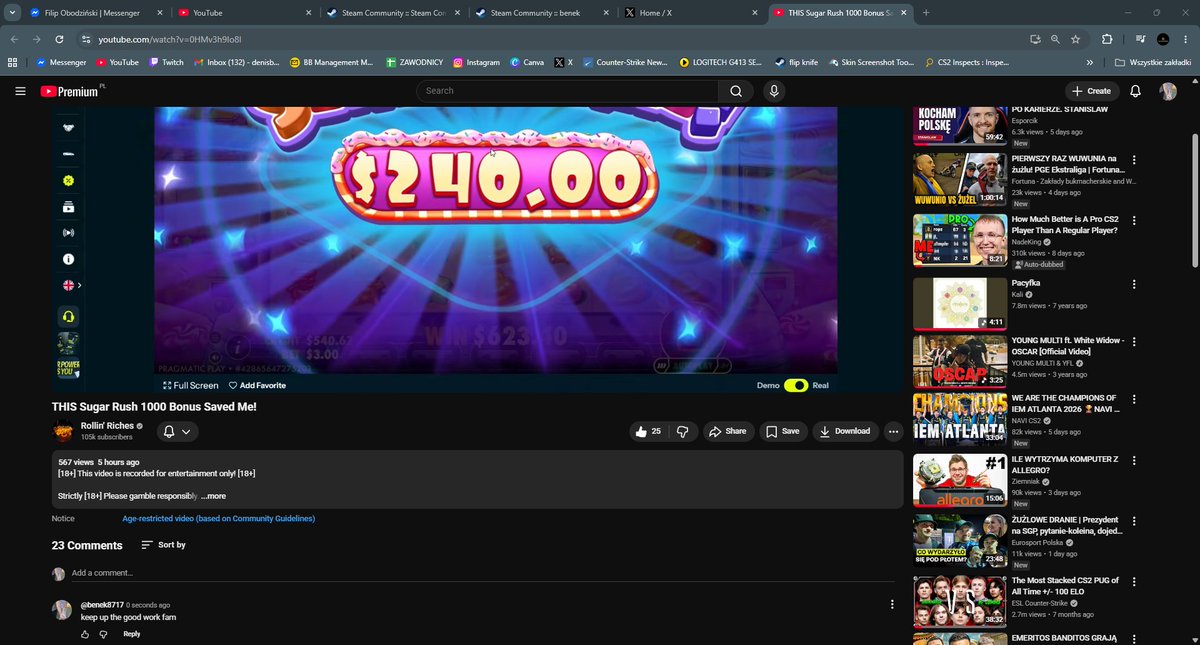The width and height of the screenshot is (1200, 645).
Task: Open the YouTube account avatar menu
Action: 1168,91
